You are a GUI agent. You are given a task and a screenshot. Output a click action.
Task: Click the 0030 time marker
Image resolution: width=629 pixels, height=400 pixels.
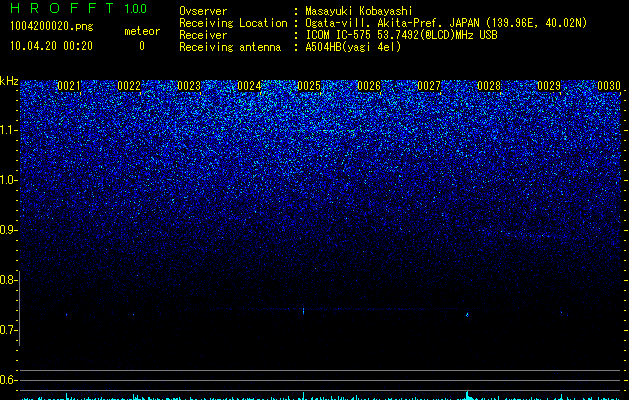pos(609,86)
